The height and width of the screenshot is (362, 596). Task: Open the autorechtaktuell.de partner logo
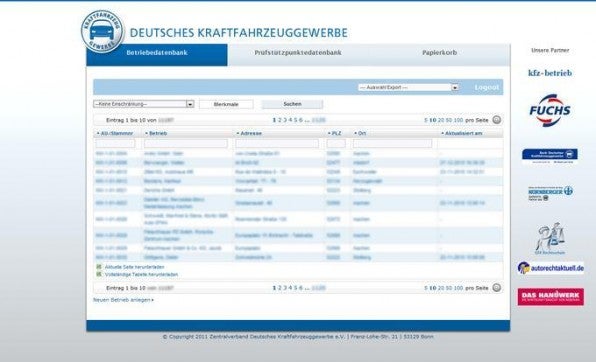[550, 268]
